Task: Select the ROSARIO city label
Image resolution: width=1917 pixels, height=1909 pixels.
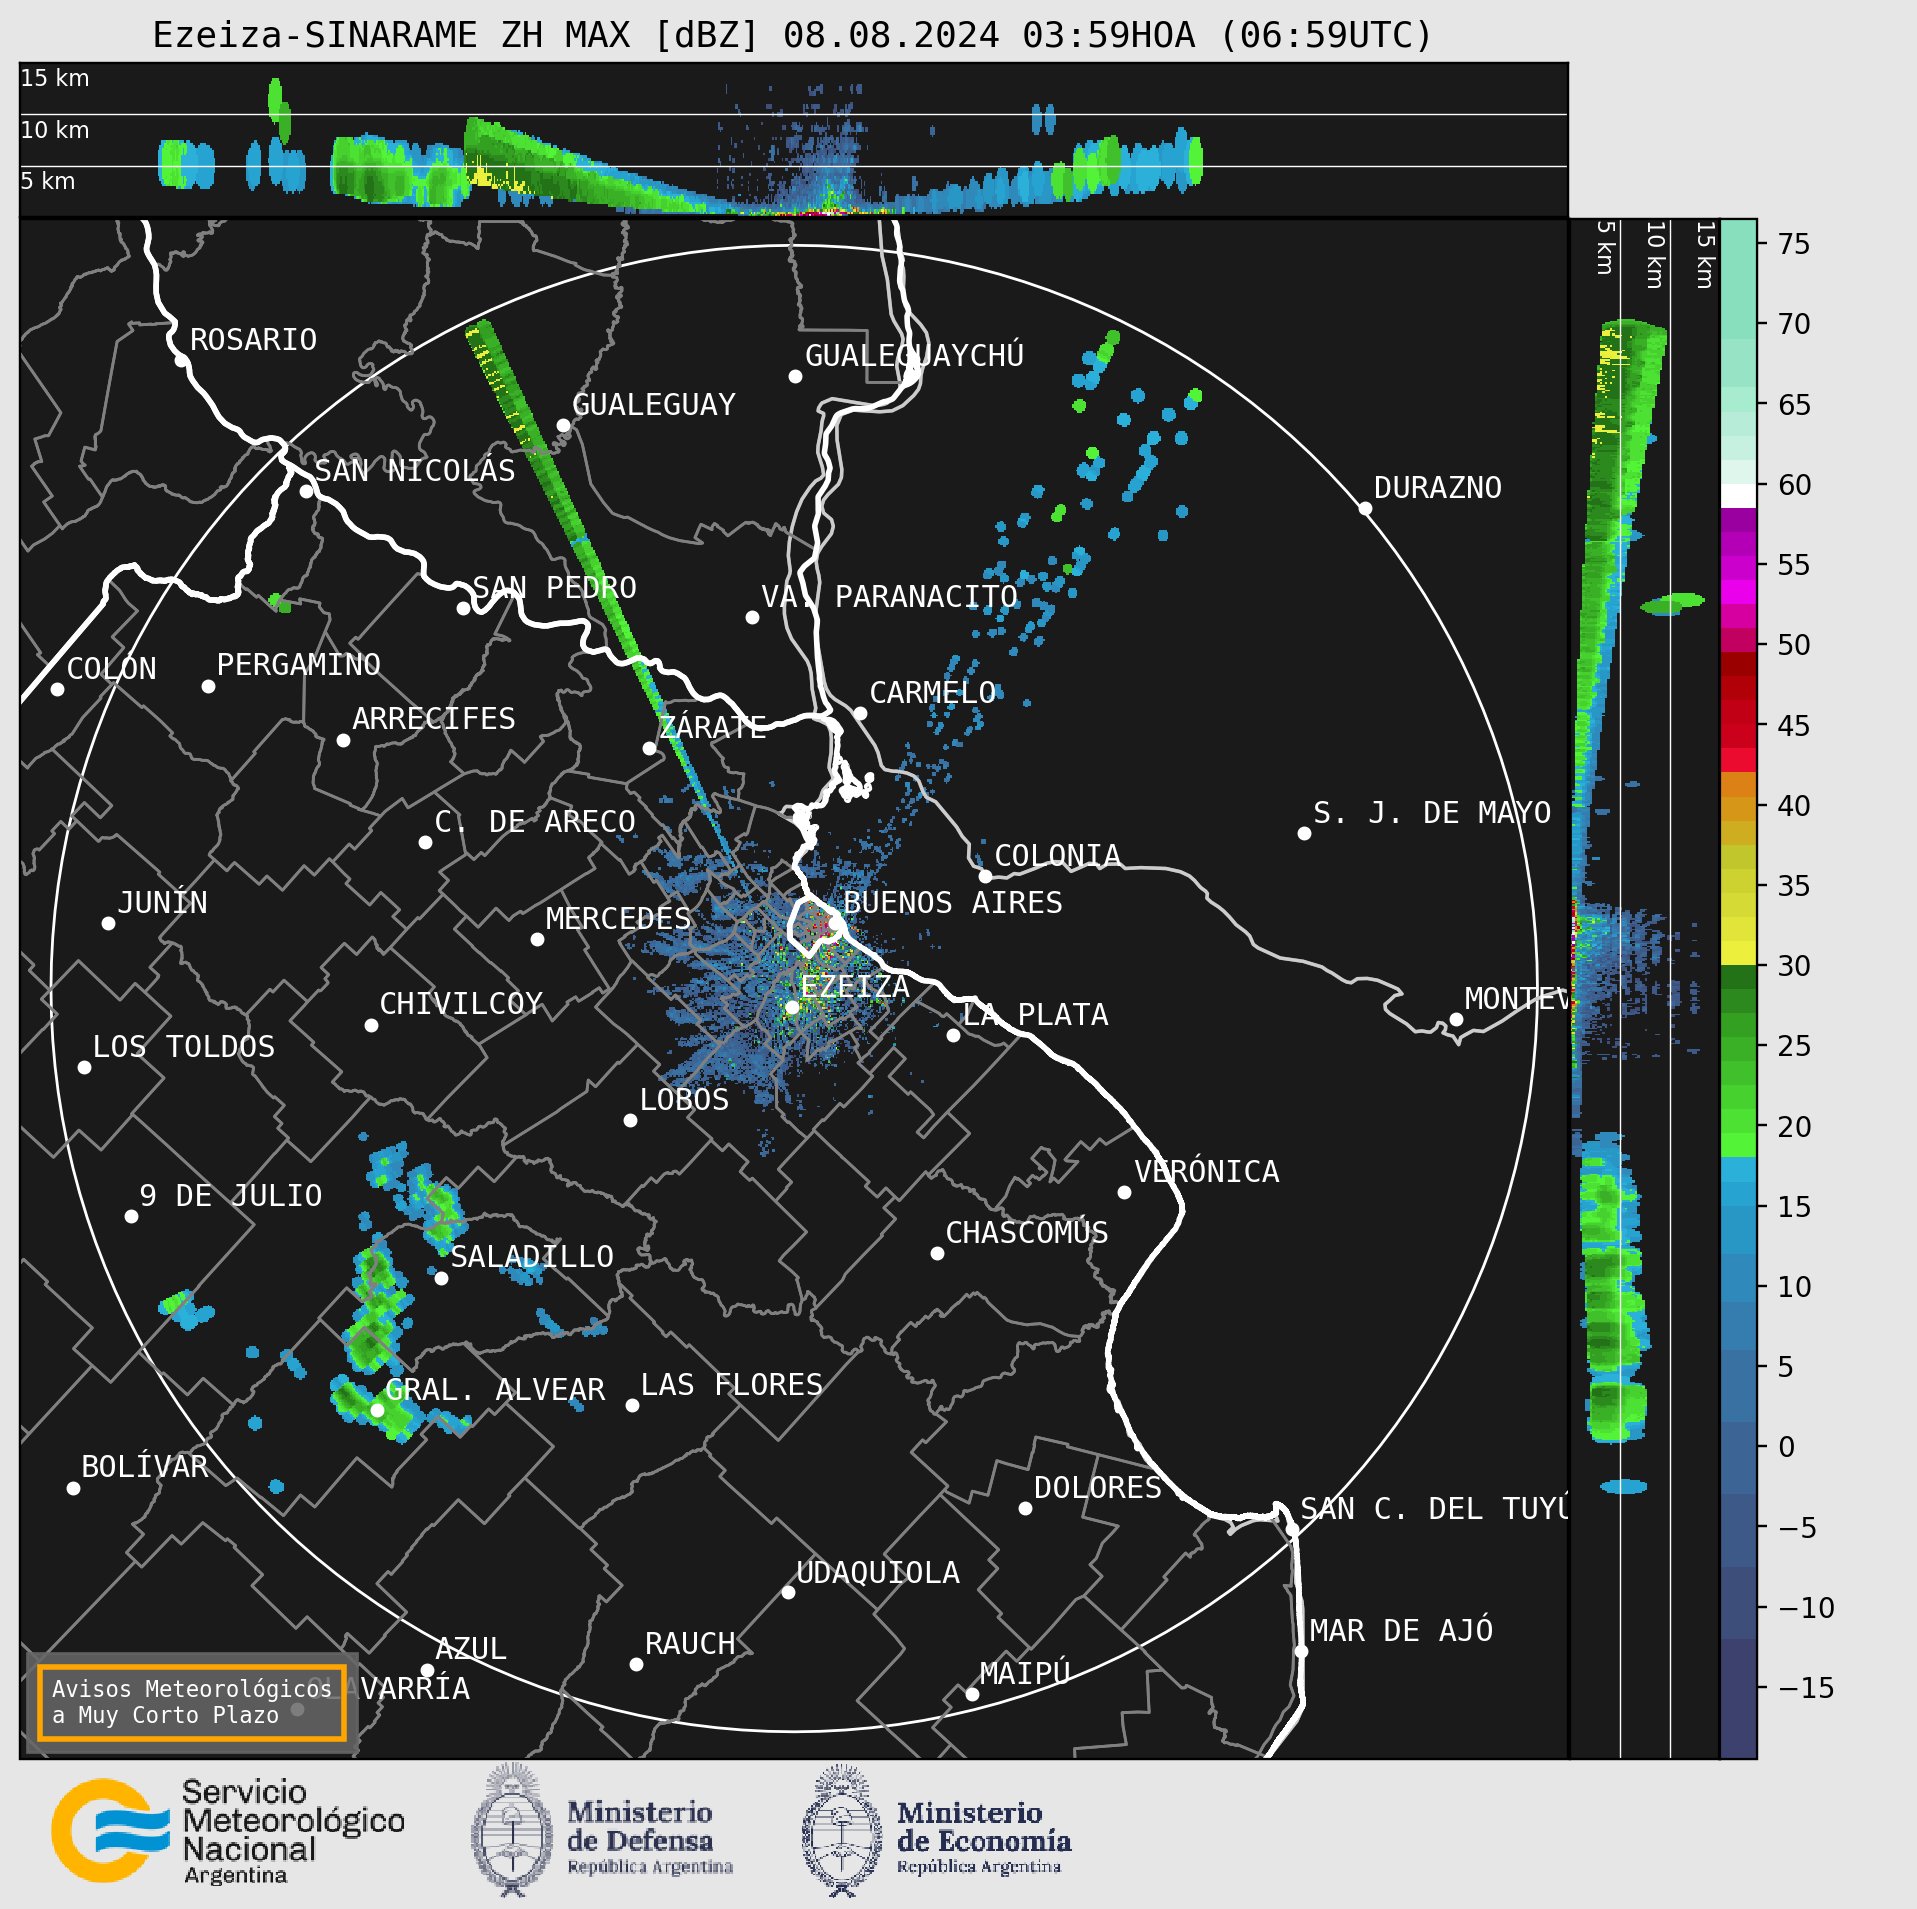Action: point(253,340)
